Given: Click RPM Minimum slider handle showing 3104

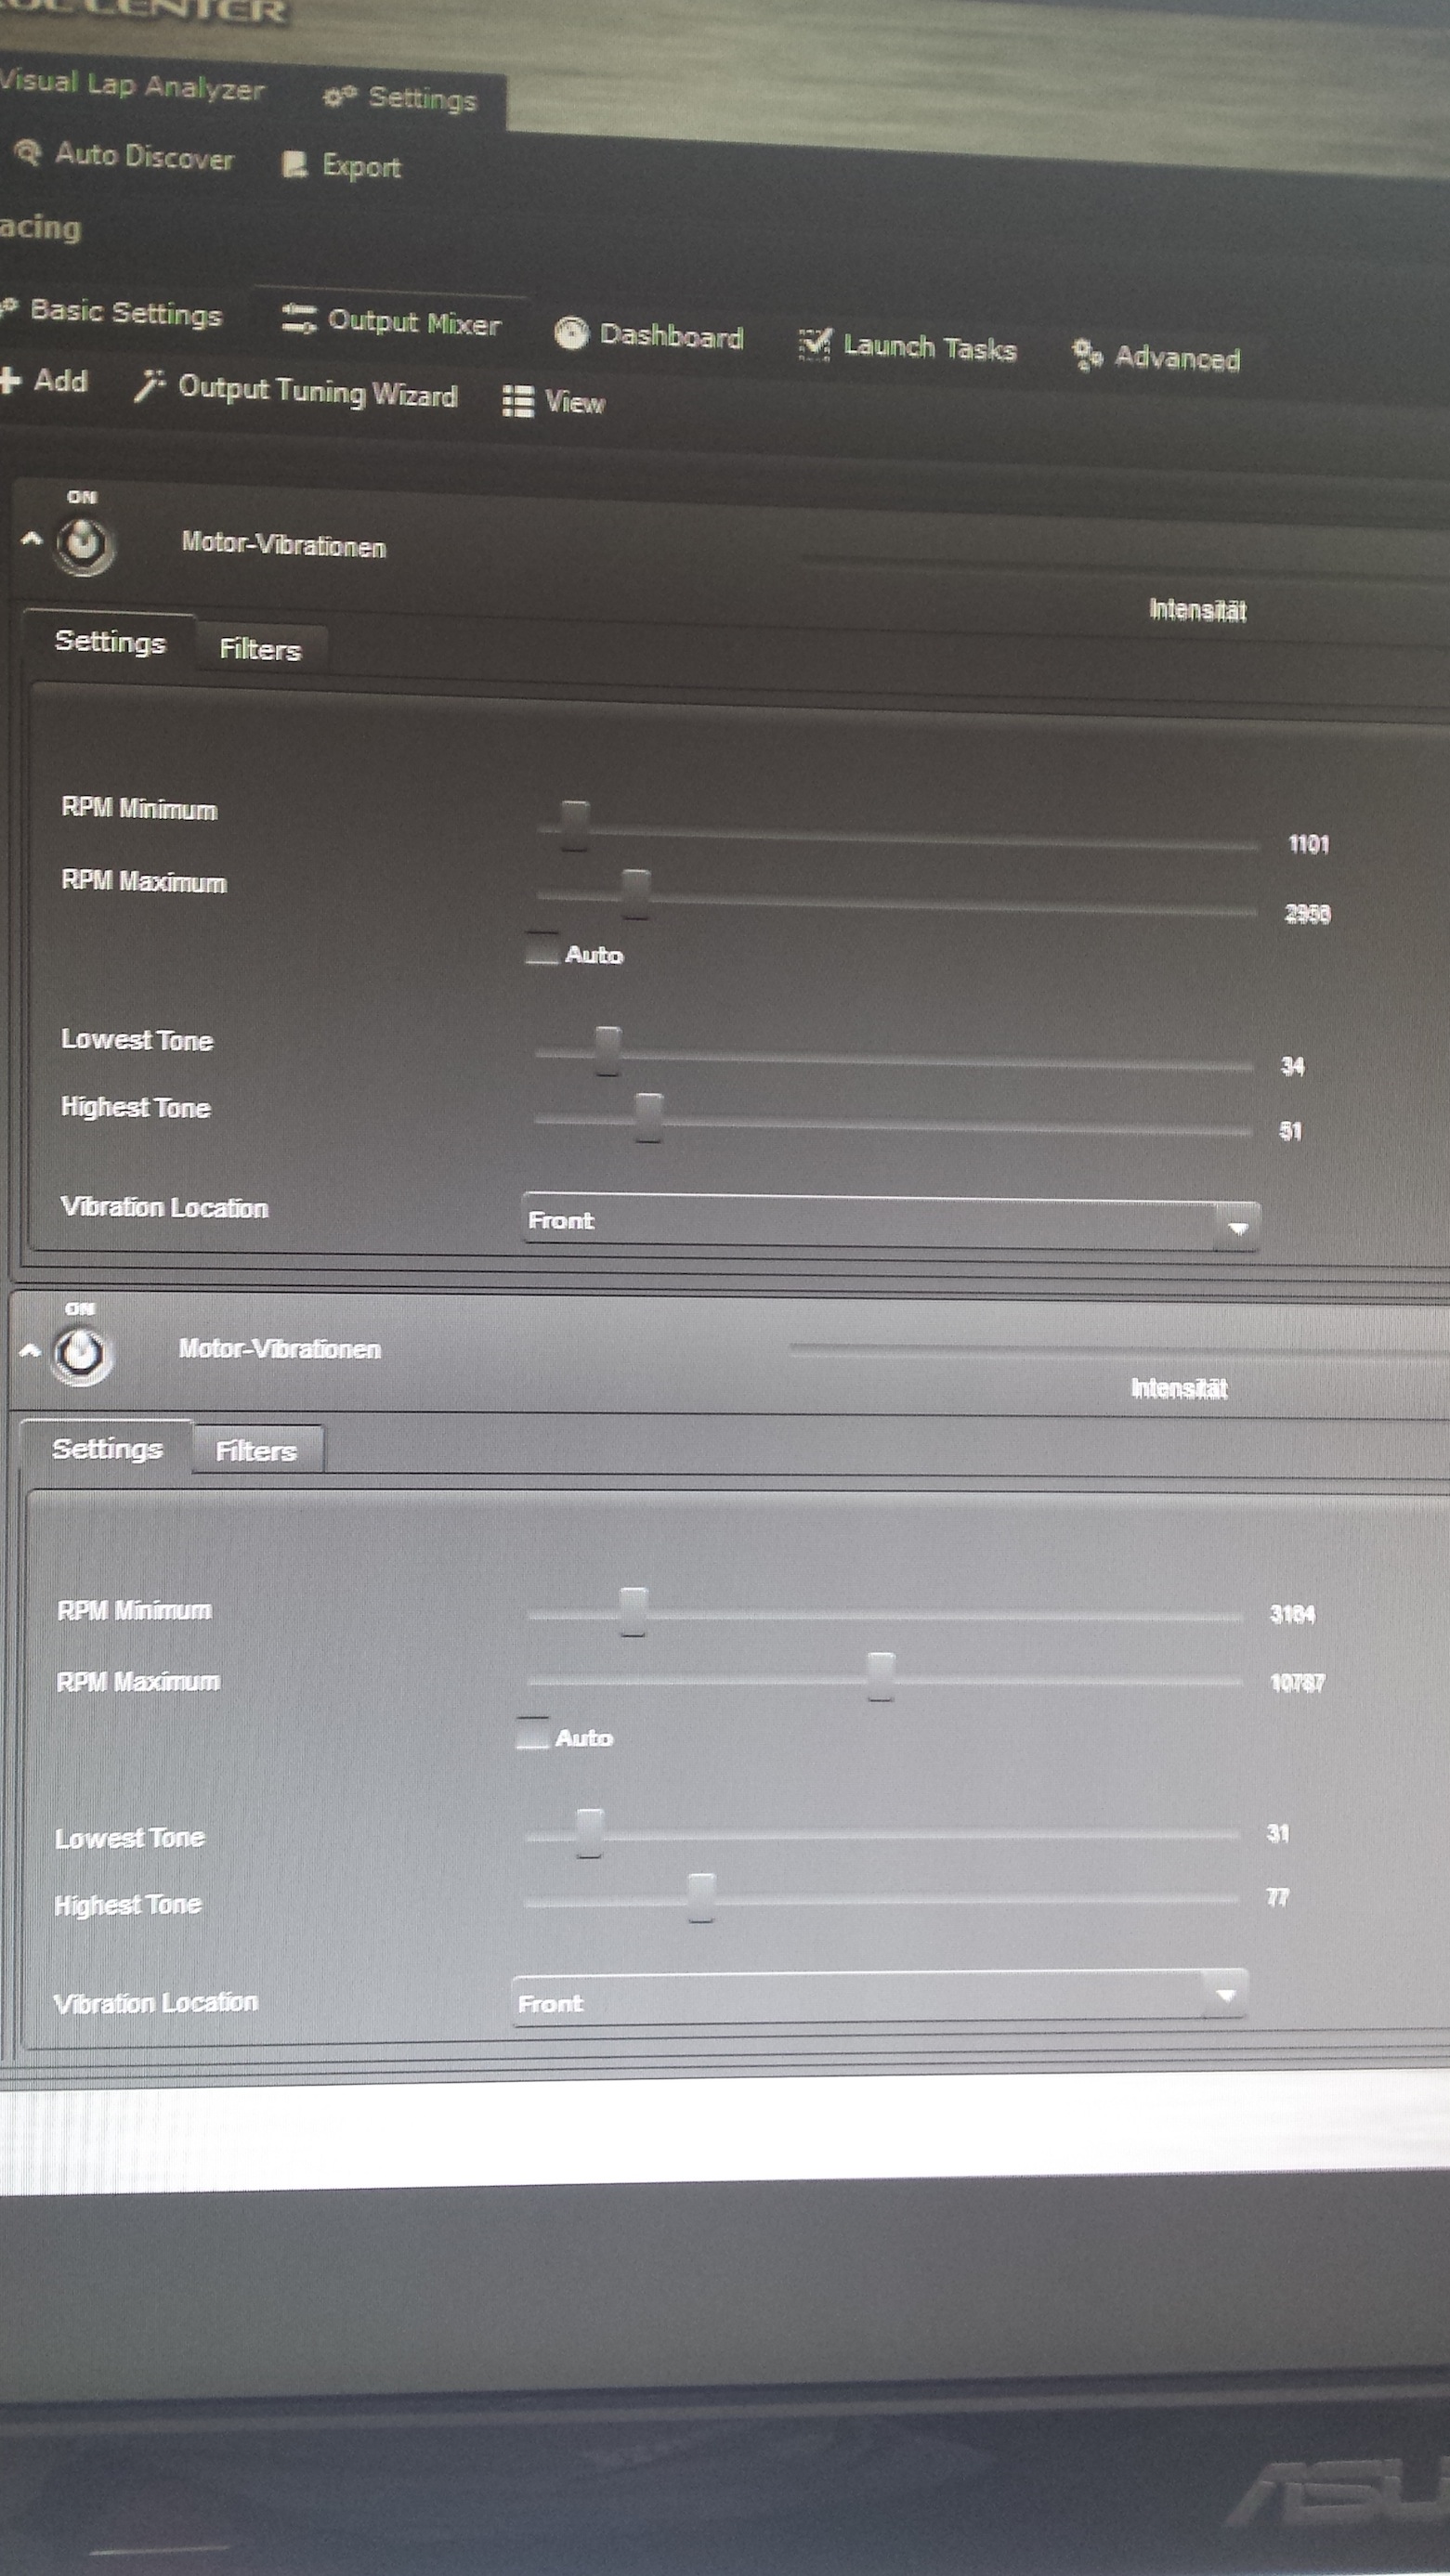Looking at the screenshot, I should 632,1611.
